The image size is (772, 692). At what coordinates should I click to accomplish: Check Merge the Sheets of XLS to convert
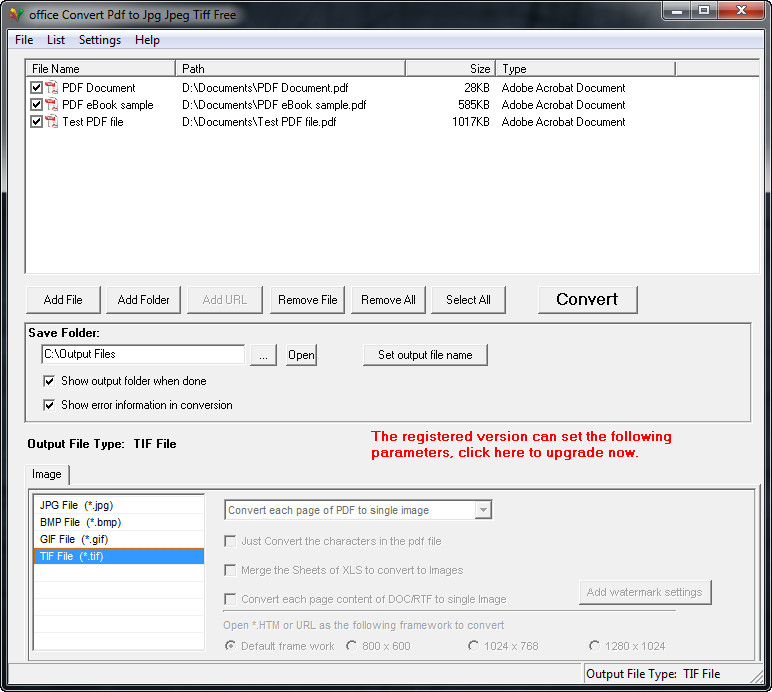coord(229,570)
